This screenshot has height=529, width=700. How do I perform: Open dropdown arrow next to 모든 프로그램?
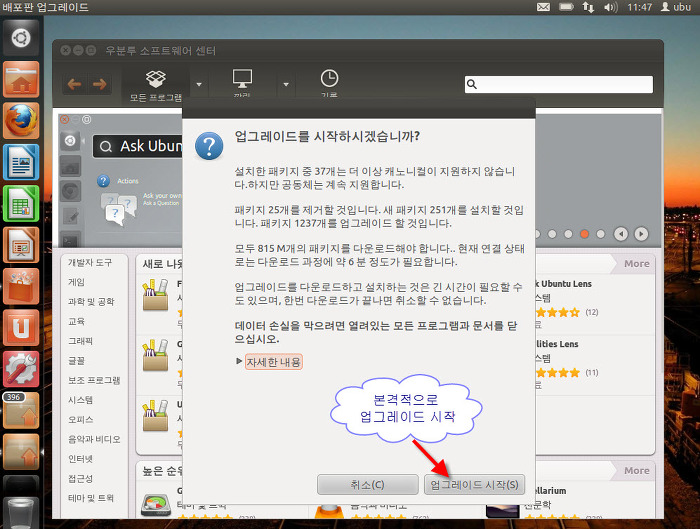(200, 84)
